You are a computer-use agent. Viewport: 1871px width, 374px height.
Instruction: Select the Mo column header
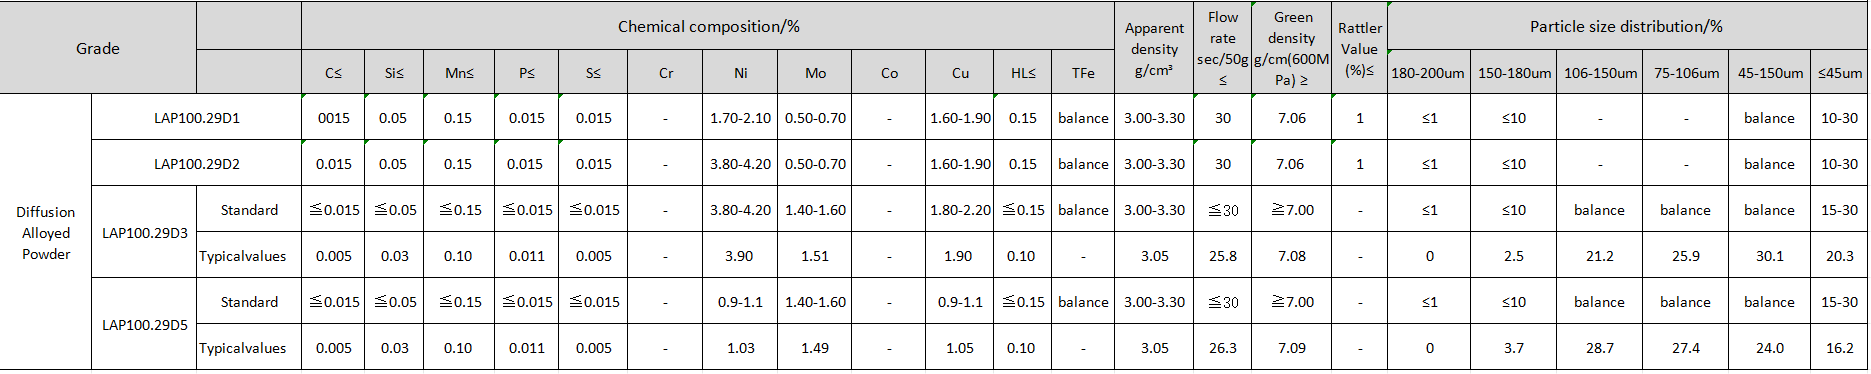[815, 72]
